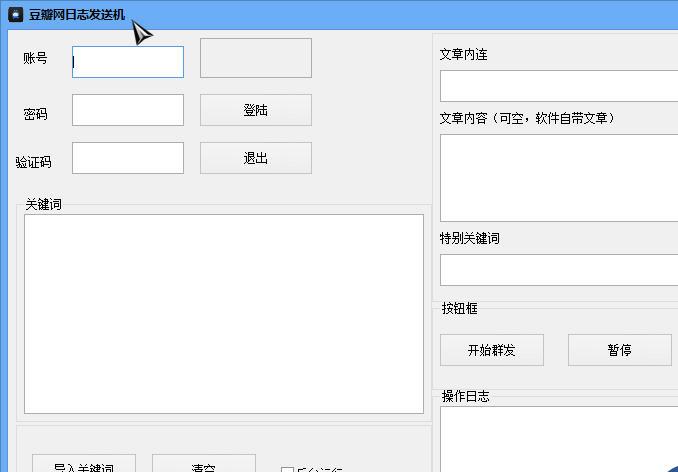Click the app icon in title bar
The height and width of the screenshot is (472, 678).
[15, 14]
